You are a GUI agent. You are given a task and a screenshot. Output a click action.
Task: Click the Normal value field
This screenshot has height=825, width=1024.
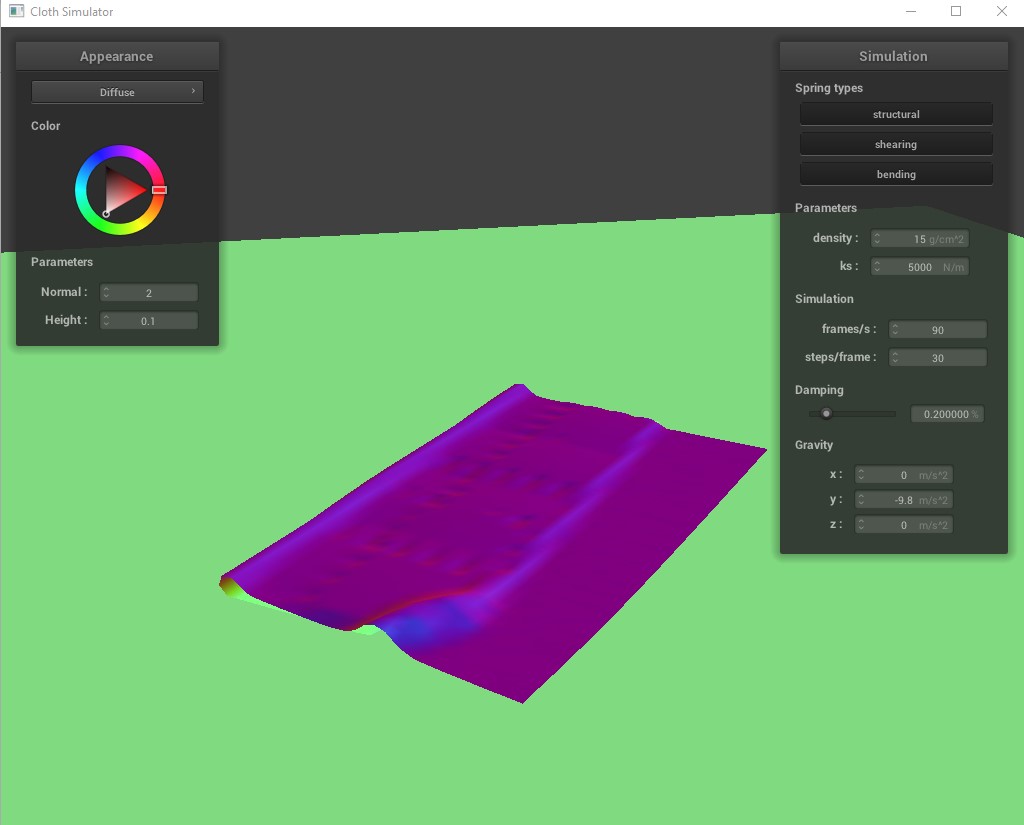tap(149, 293)
